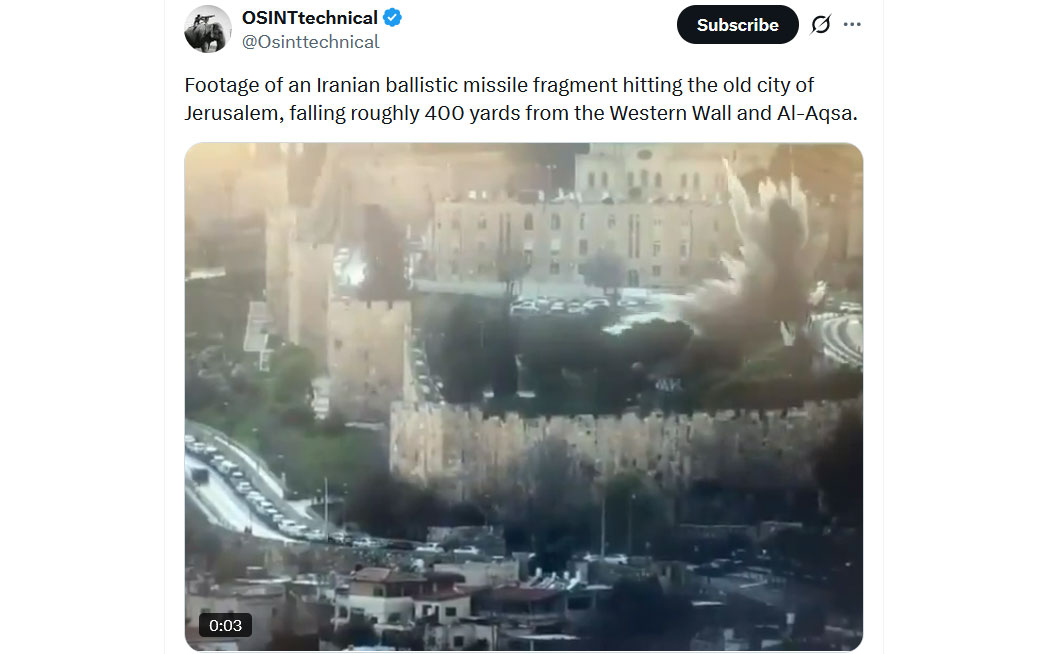Visit the @Osinttechnical handle link
This screenshot has height=654, width=1050.
310,42
